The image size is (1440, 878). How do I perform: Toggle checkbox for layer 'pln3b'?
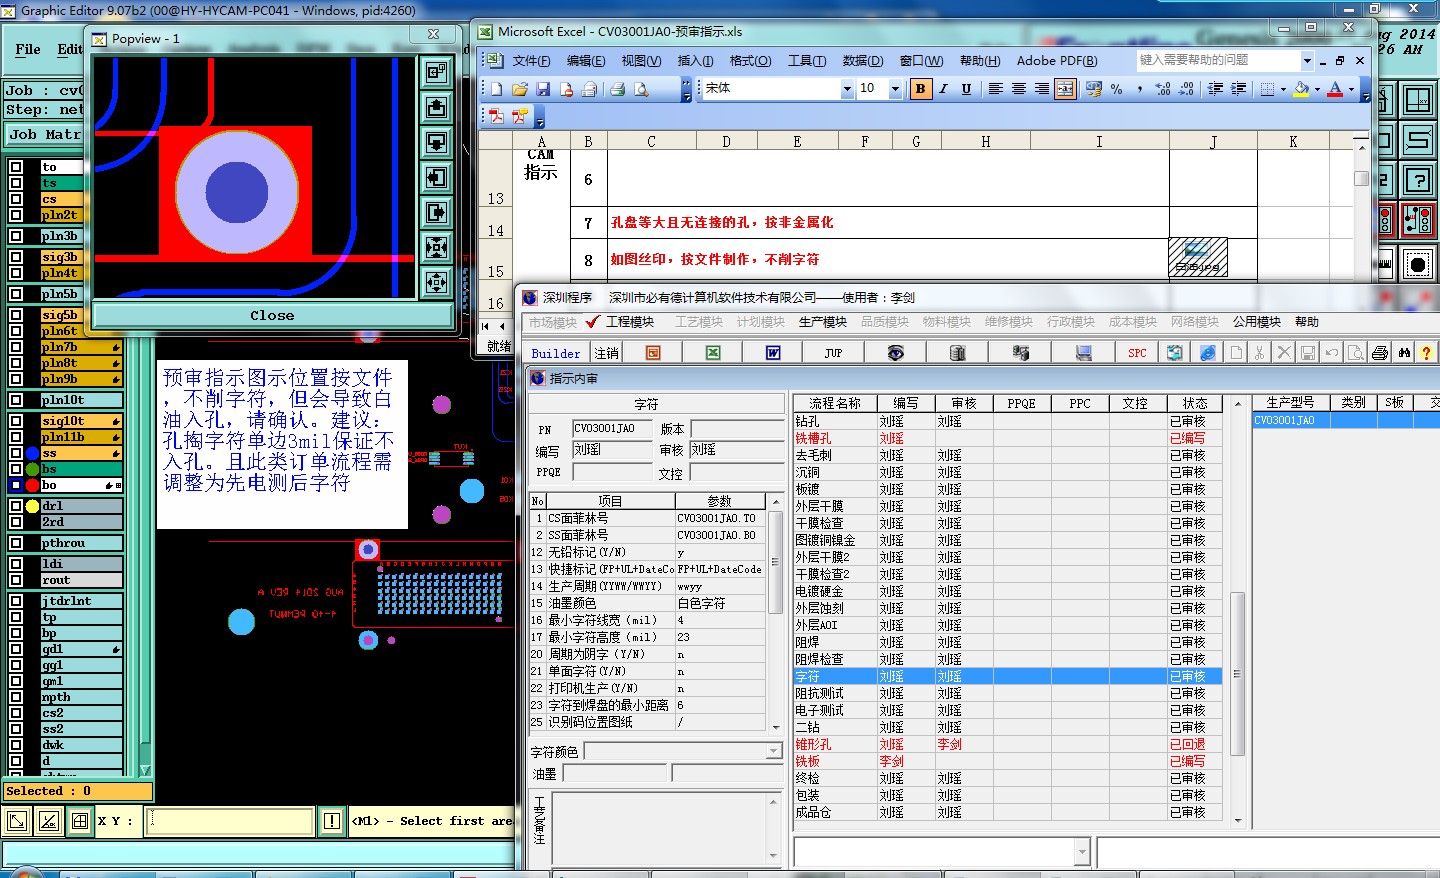pyautogui.click(x=16, y=236)
